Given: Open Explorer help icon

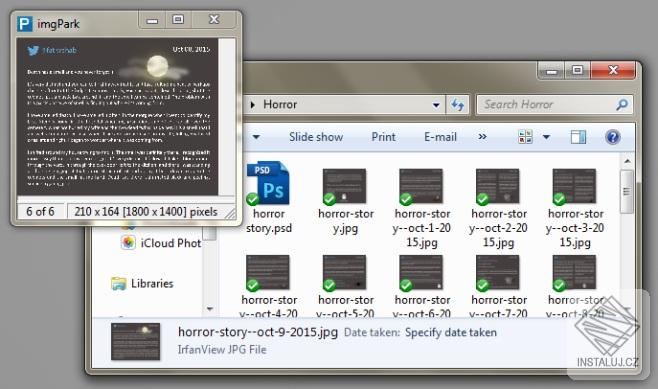Looking at the screenshot, I should click(x=613, y=137).
